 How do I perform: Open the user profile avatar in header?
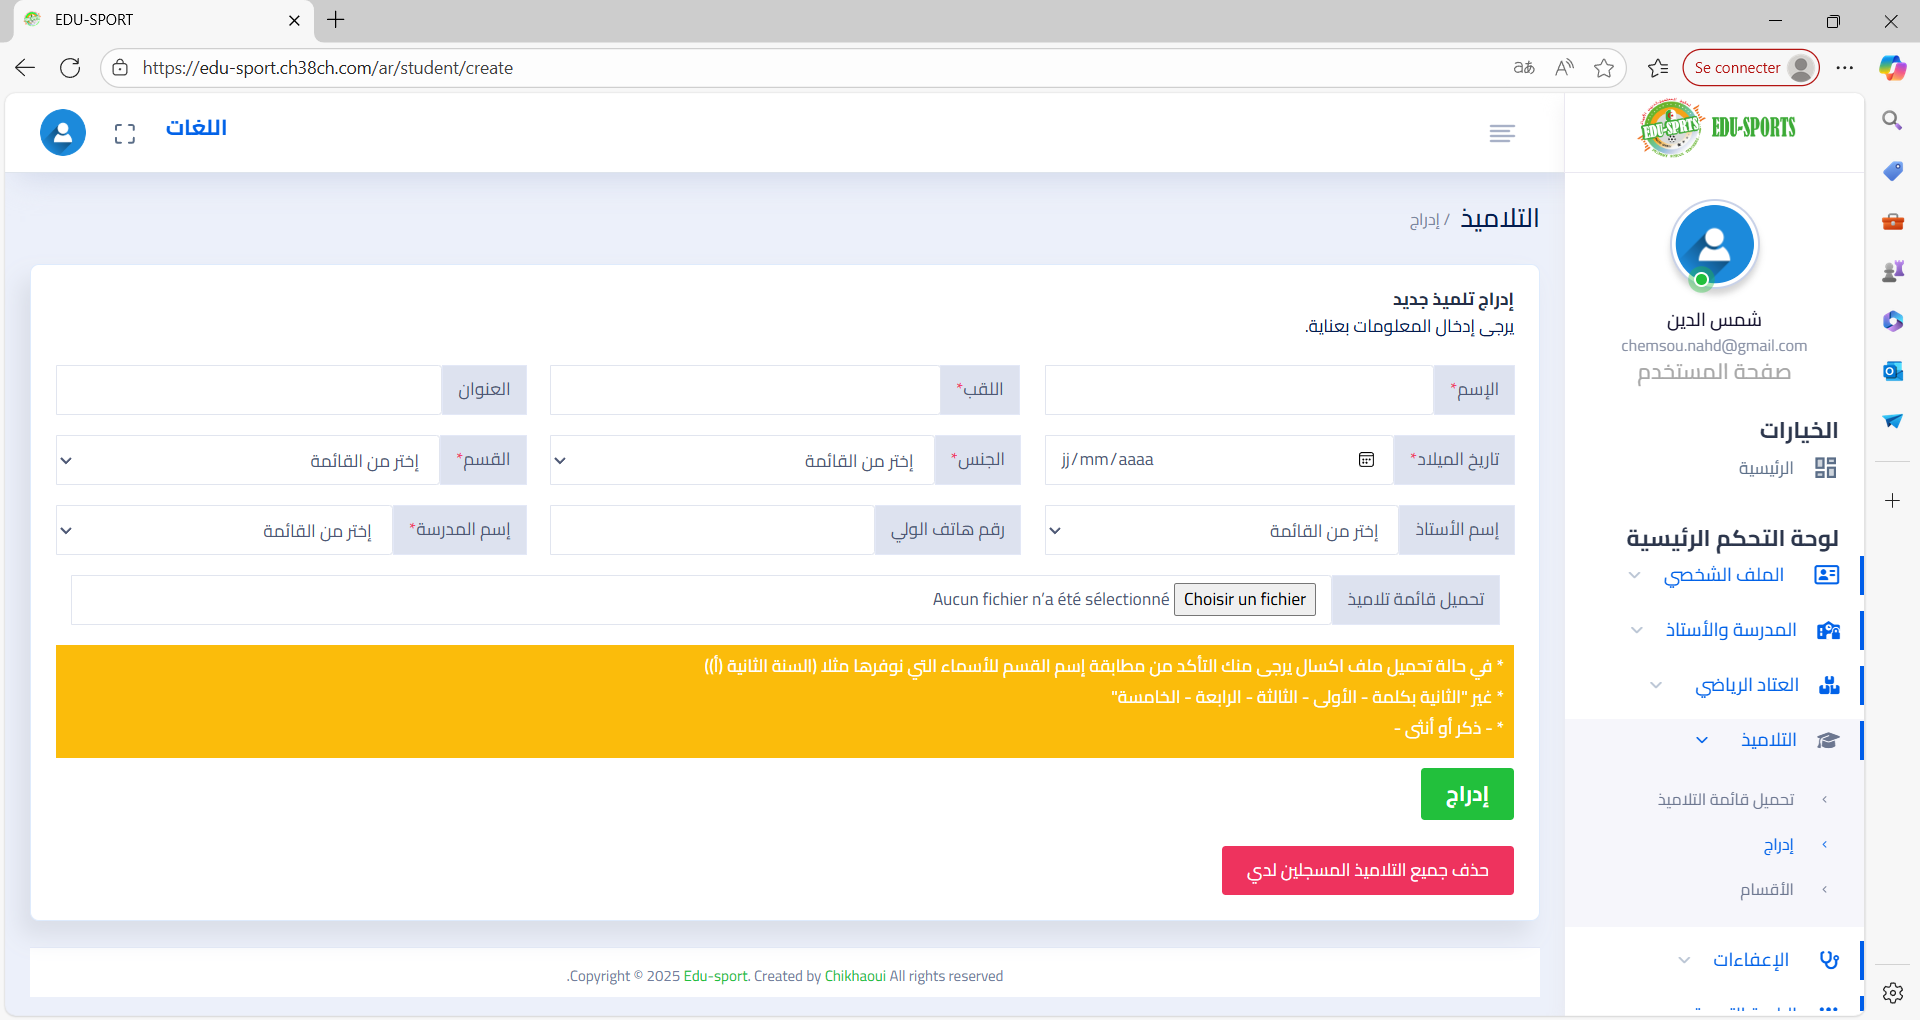63,133
